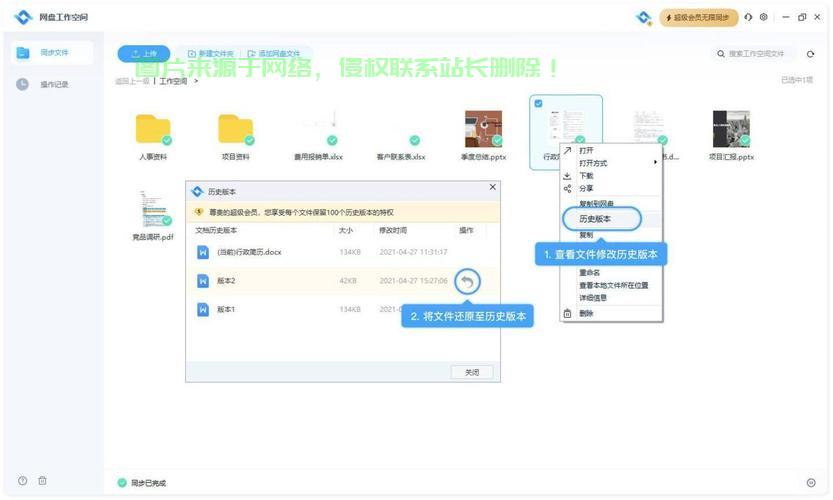Image resolution: width=833 pixels, height=500 pixels.
Task: Click the smiley feedback icon at bottom right
Action: click(x=811, y=482)
